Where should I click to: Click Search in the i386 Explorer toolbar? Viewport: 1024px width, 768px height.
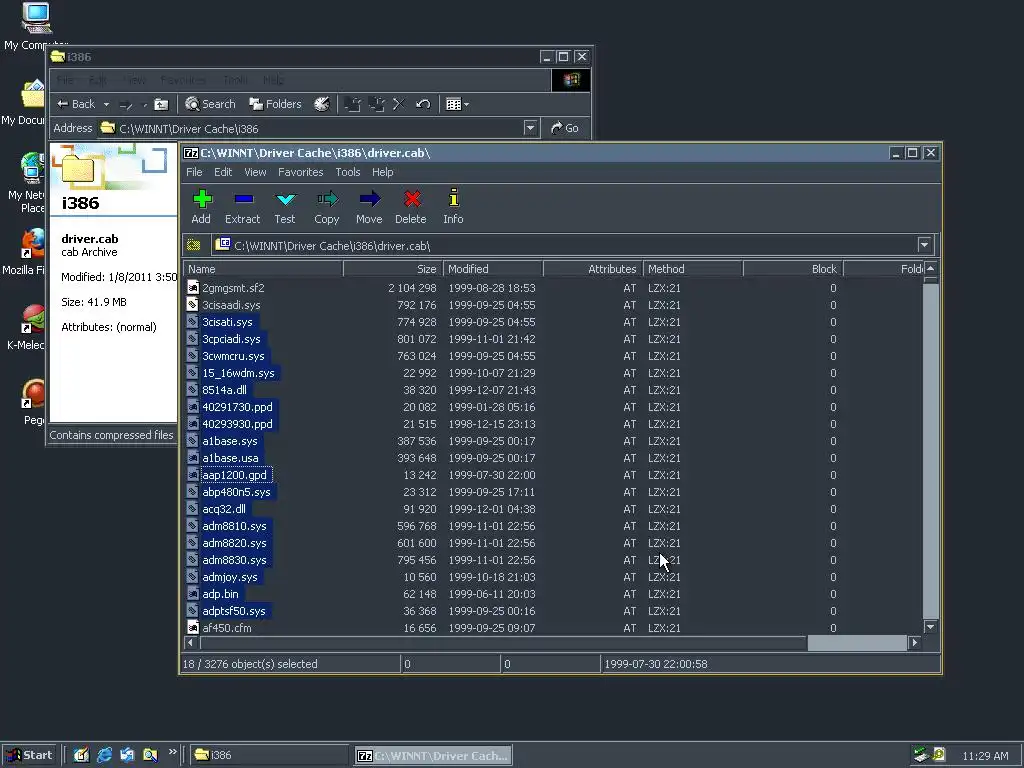coord(210,104)
